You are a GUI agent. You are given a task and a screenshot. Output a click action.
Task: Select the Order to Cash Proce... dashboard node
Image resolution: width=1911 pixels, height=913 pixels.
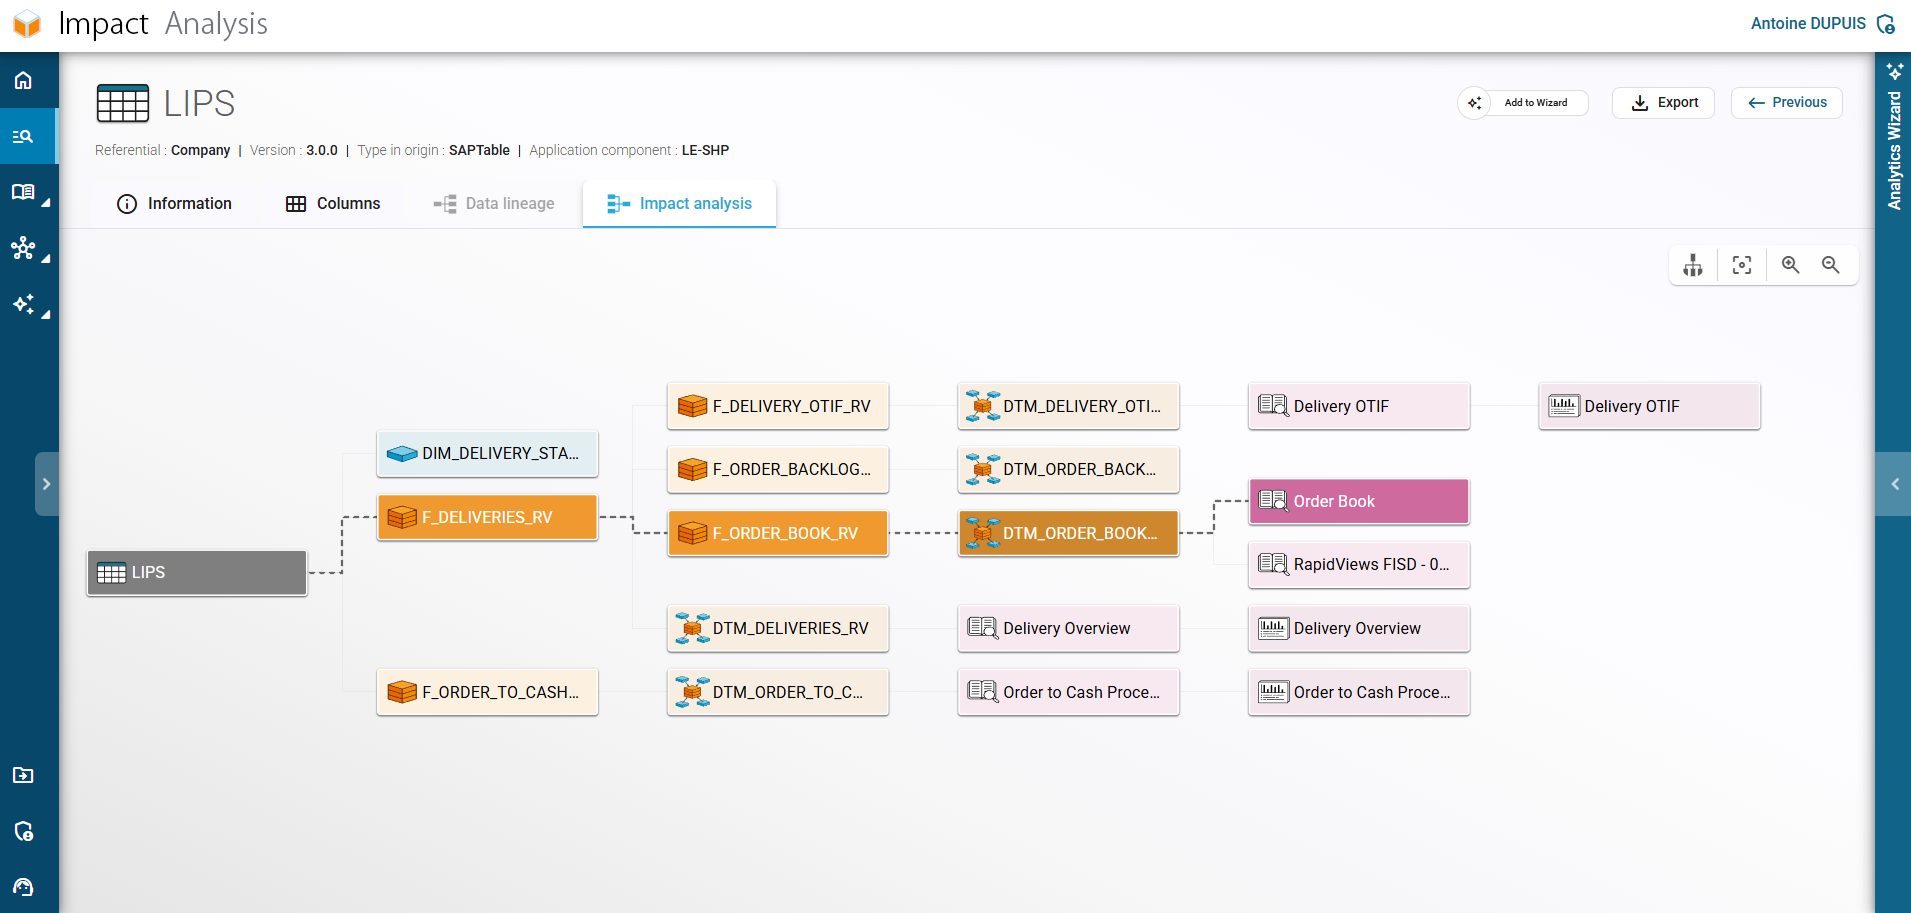pyautogui.click(x=1359, y=692)
